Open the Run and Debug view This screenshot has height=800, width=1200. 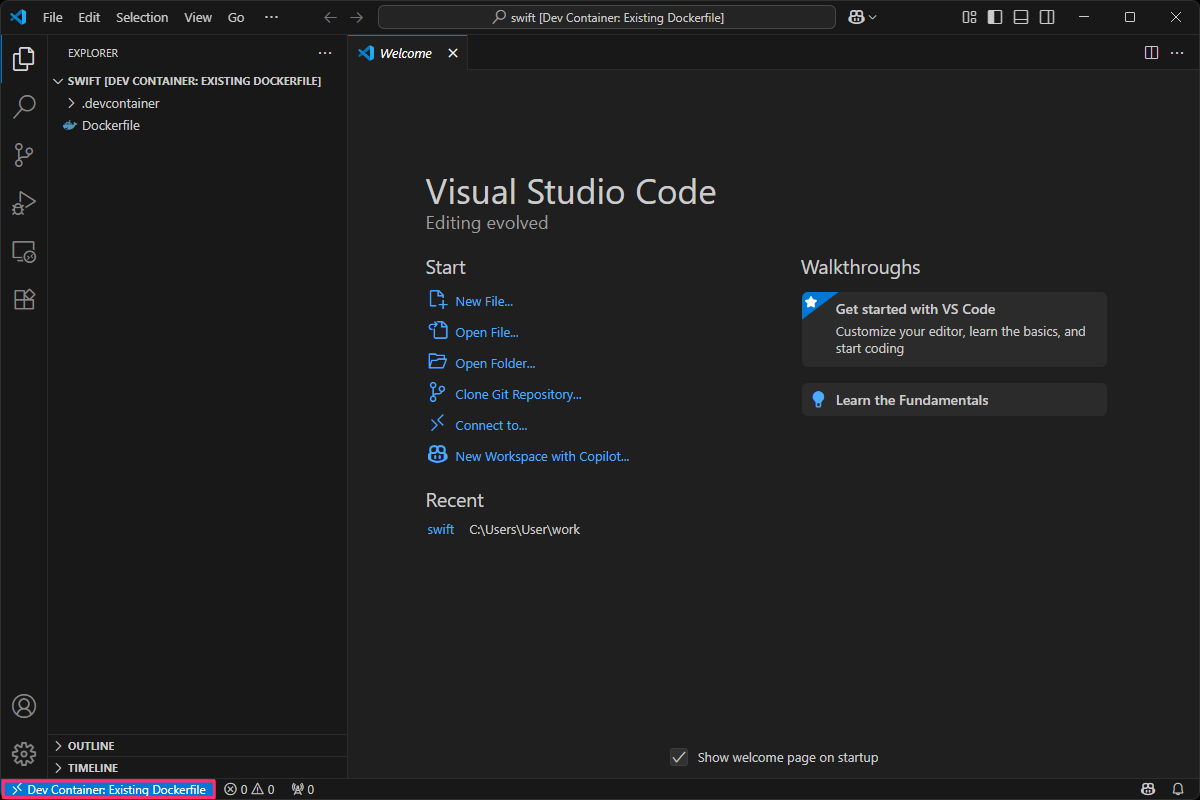tap(24, 203)
